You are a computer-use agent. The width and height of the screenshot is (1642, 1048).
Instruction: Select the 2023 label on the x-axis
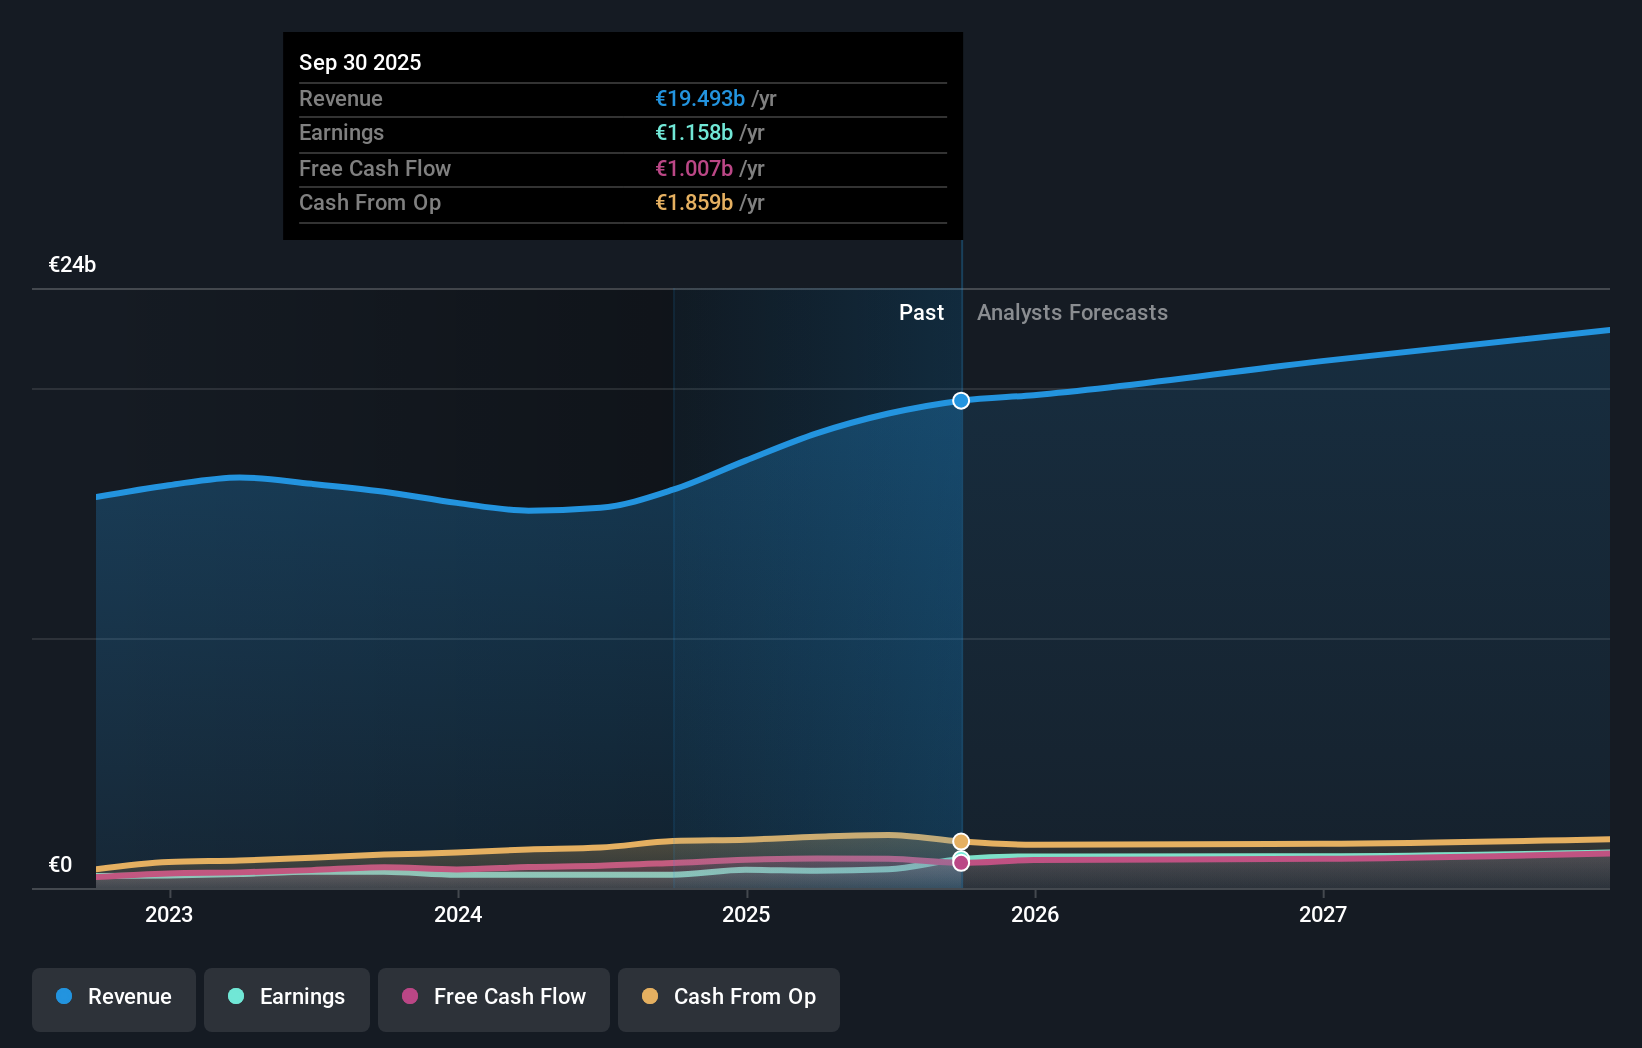pyautogui.click(x=169, y=914)
